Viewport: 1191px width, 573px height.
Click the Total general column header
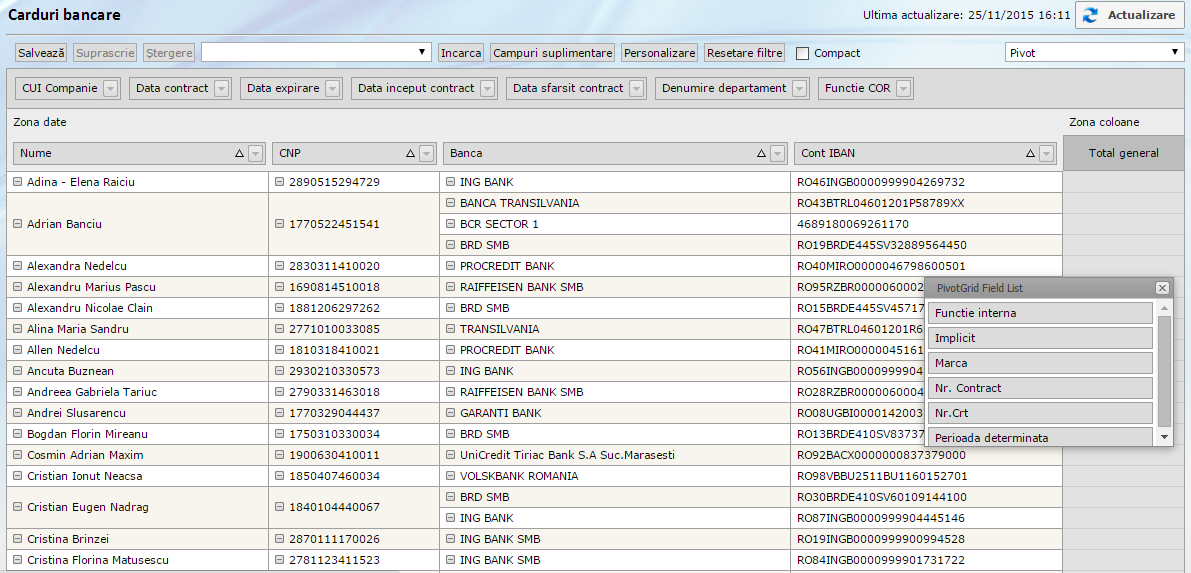pyautogui.click(x=1123, y=154)
